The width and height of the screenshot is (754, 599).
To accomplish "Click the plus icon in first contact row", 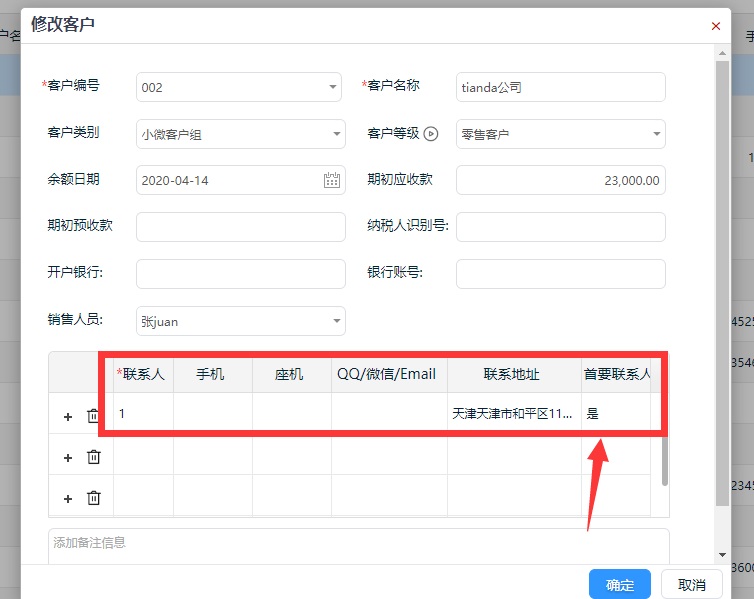I will tap(68, 416).
